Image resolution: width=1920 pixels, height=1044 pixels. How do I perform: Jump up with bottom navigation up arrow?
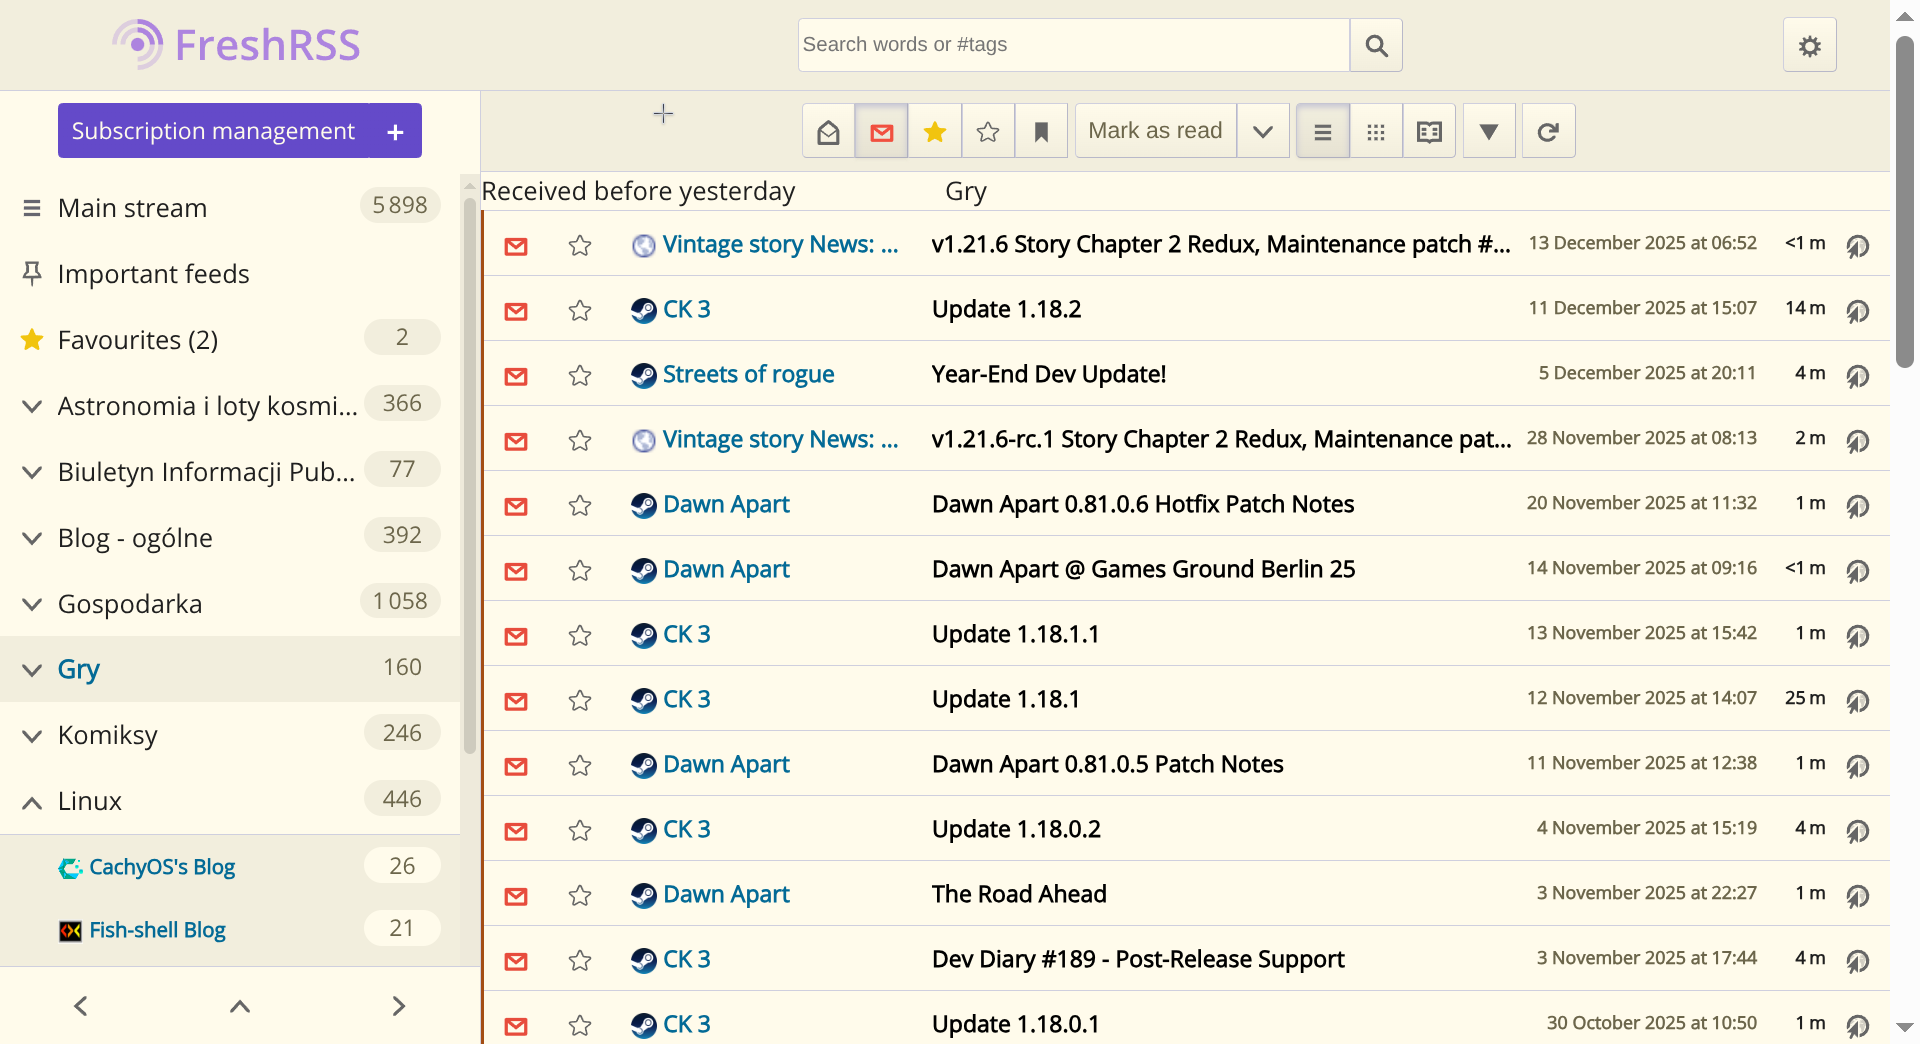(x=240, y=1005)
